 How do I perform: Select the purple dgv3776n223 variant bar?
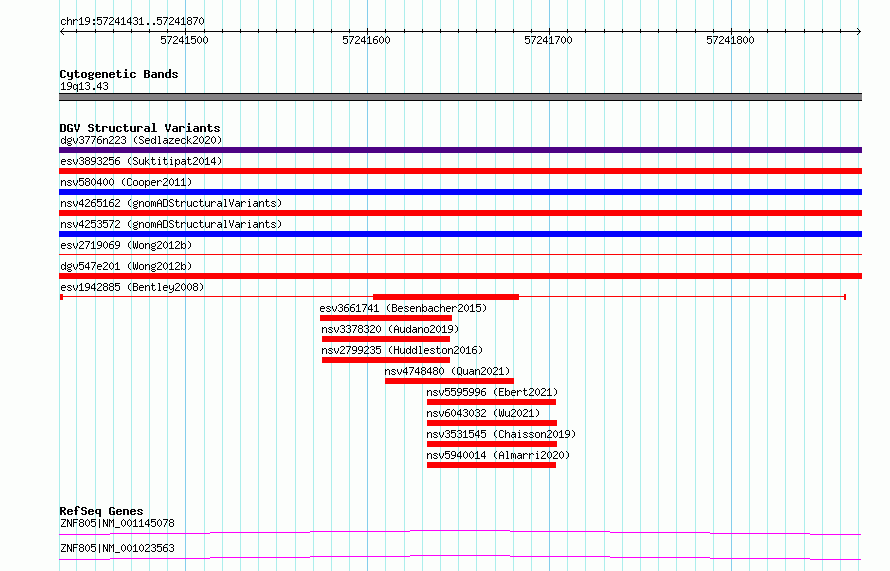click(x=460, y=150)
